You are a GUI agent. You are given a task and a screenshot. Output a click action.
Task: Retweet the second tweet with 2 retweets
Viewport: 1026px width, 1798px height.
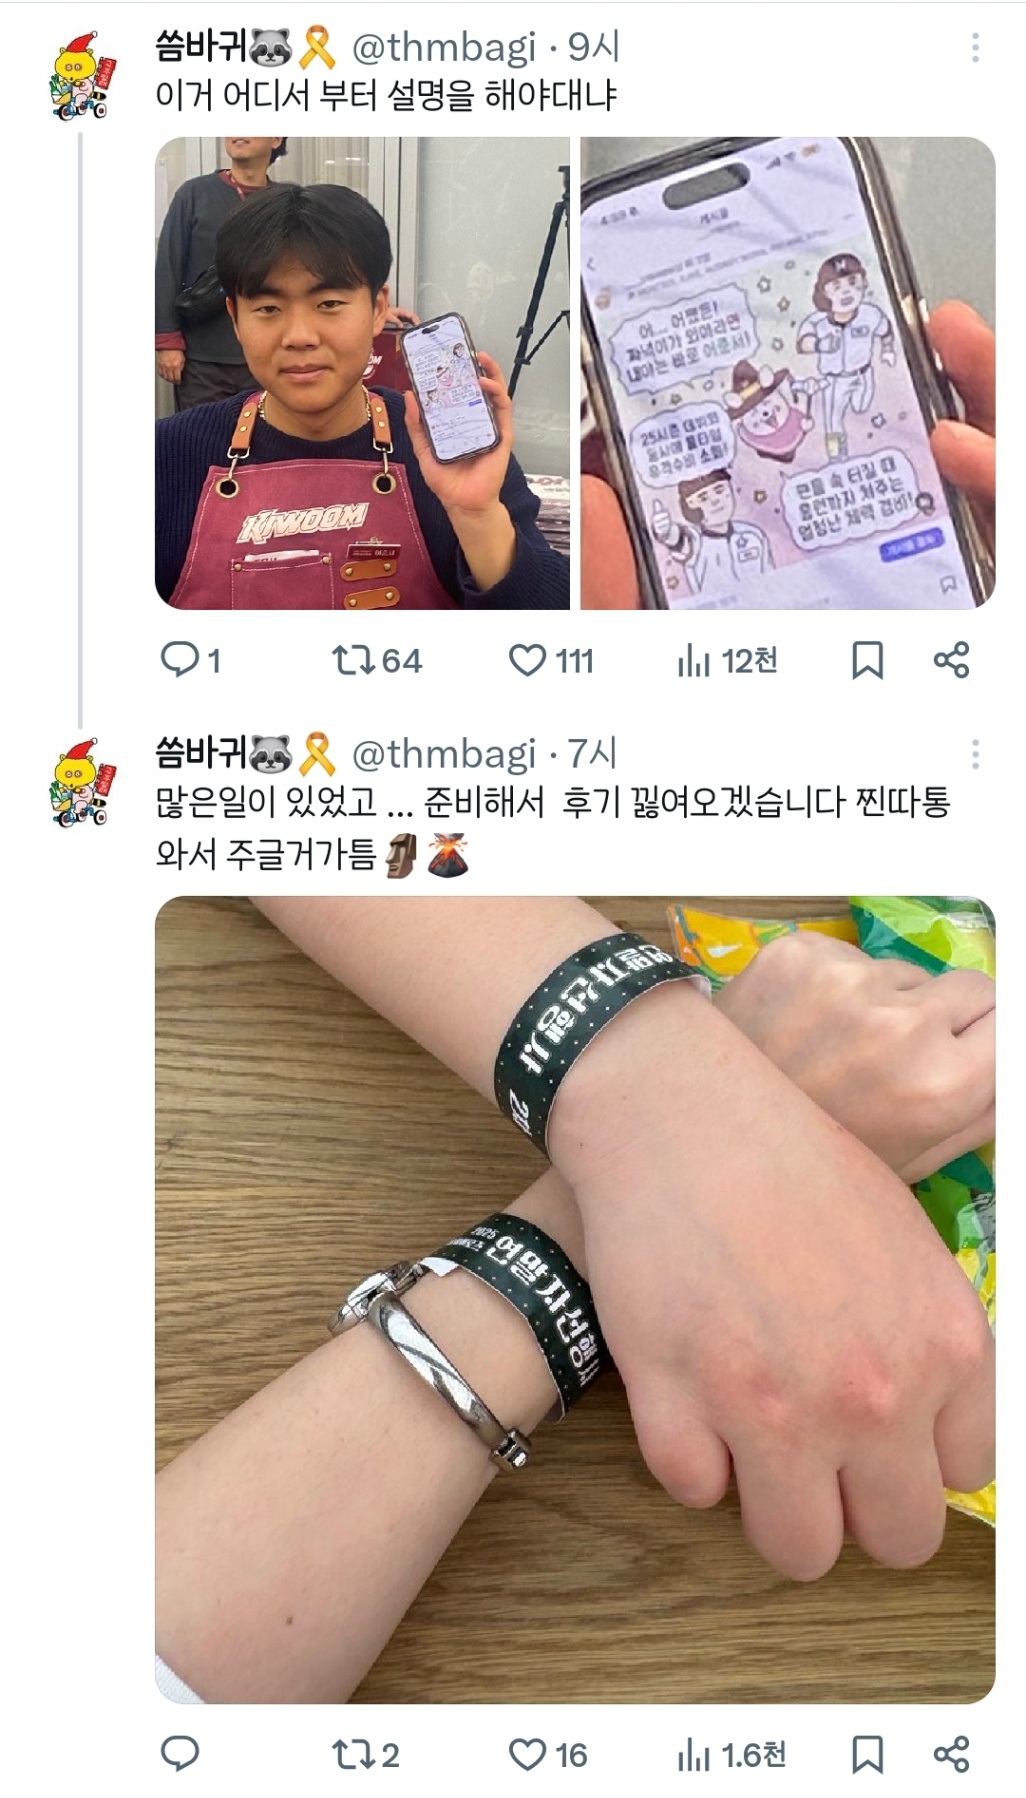(365, 1754)
